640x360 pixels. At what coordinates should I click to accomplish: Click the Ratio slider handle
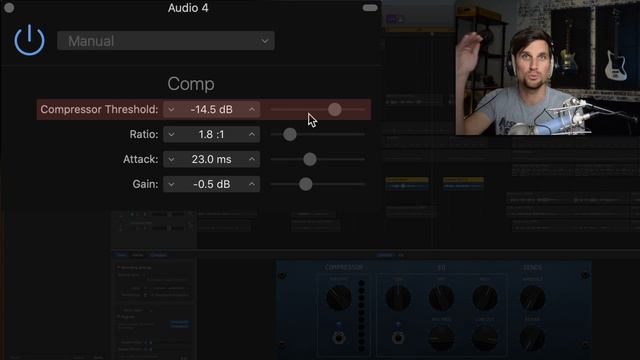tap(290, 134)
